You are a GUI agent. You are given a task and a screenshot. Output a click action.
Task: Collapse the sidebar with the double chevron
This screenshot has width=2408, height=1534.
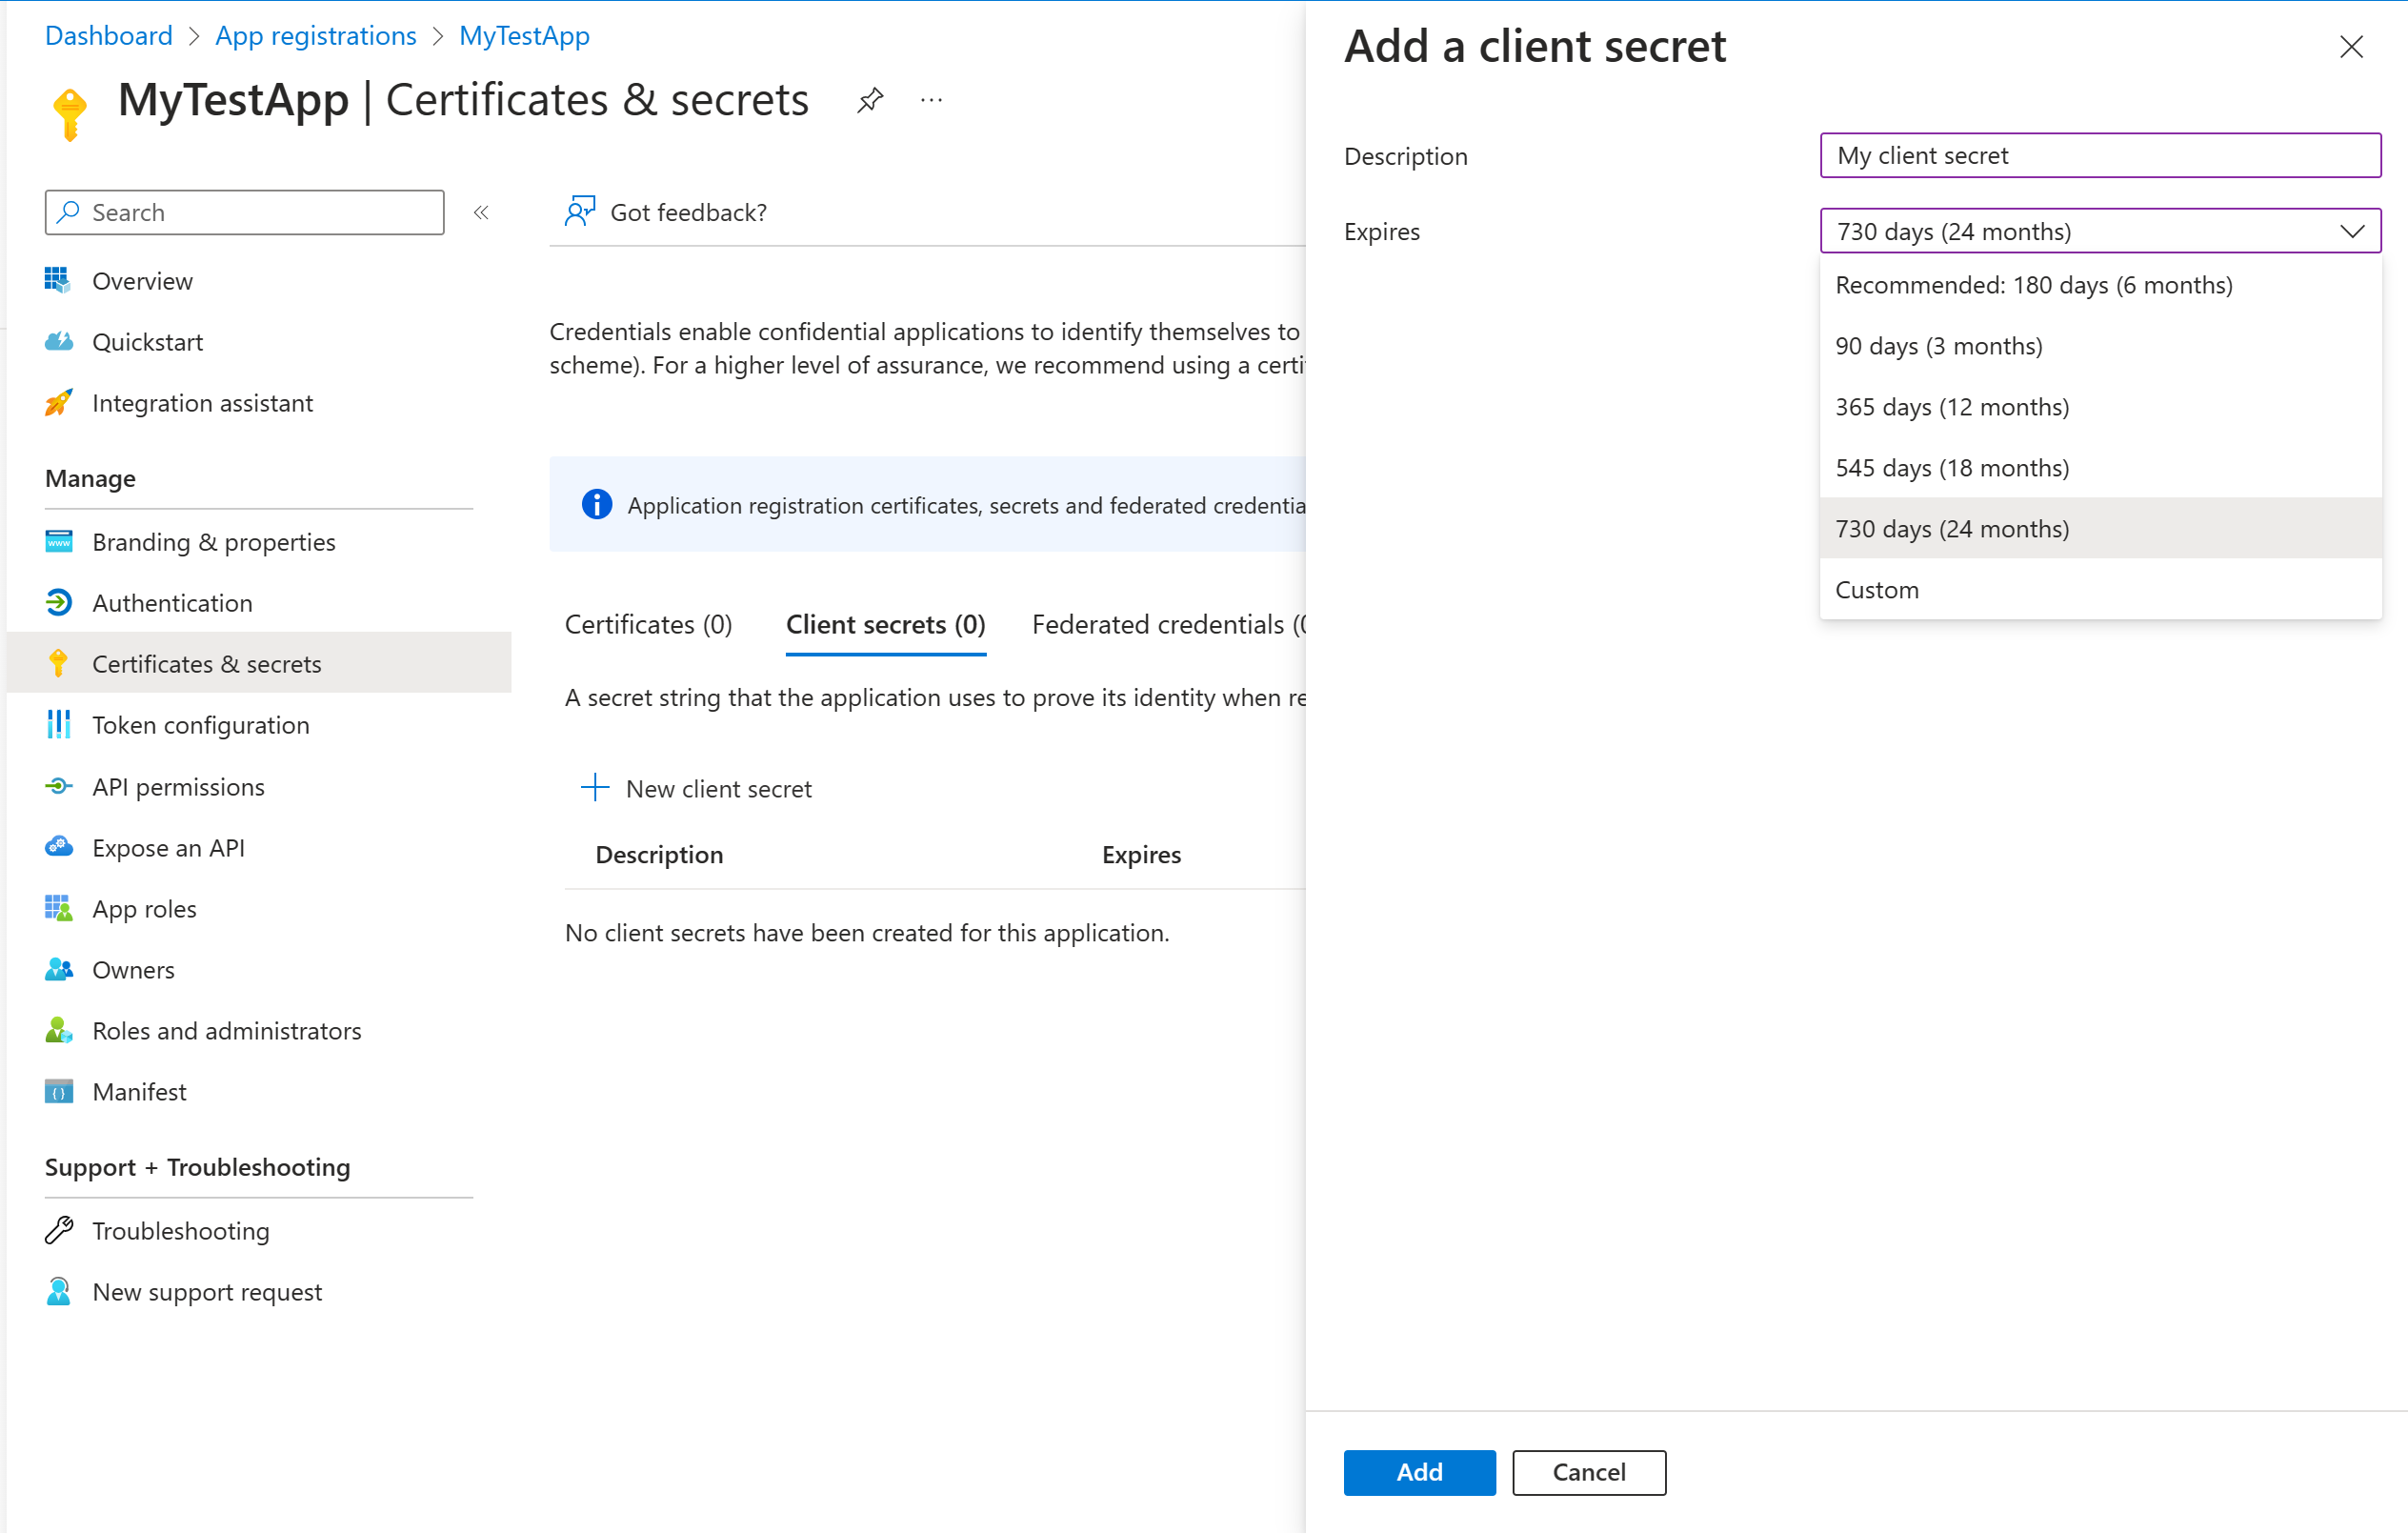(x=481, y=212)
